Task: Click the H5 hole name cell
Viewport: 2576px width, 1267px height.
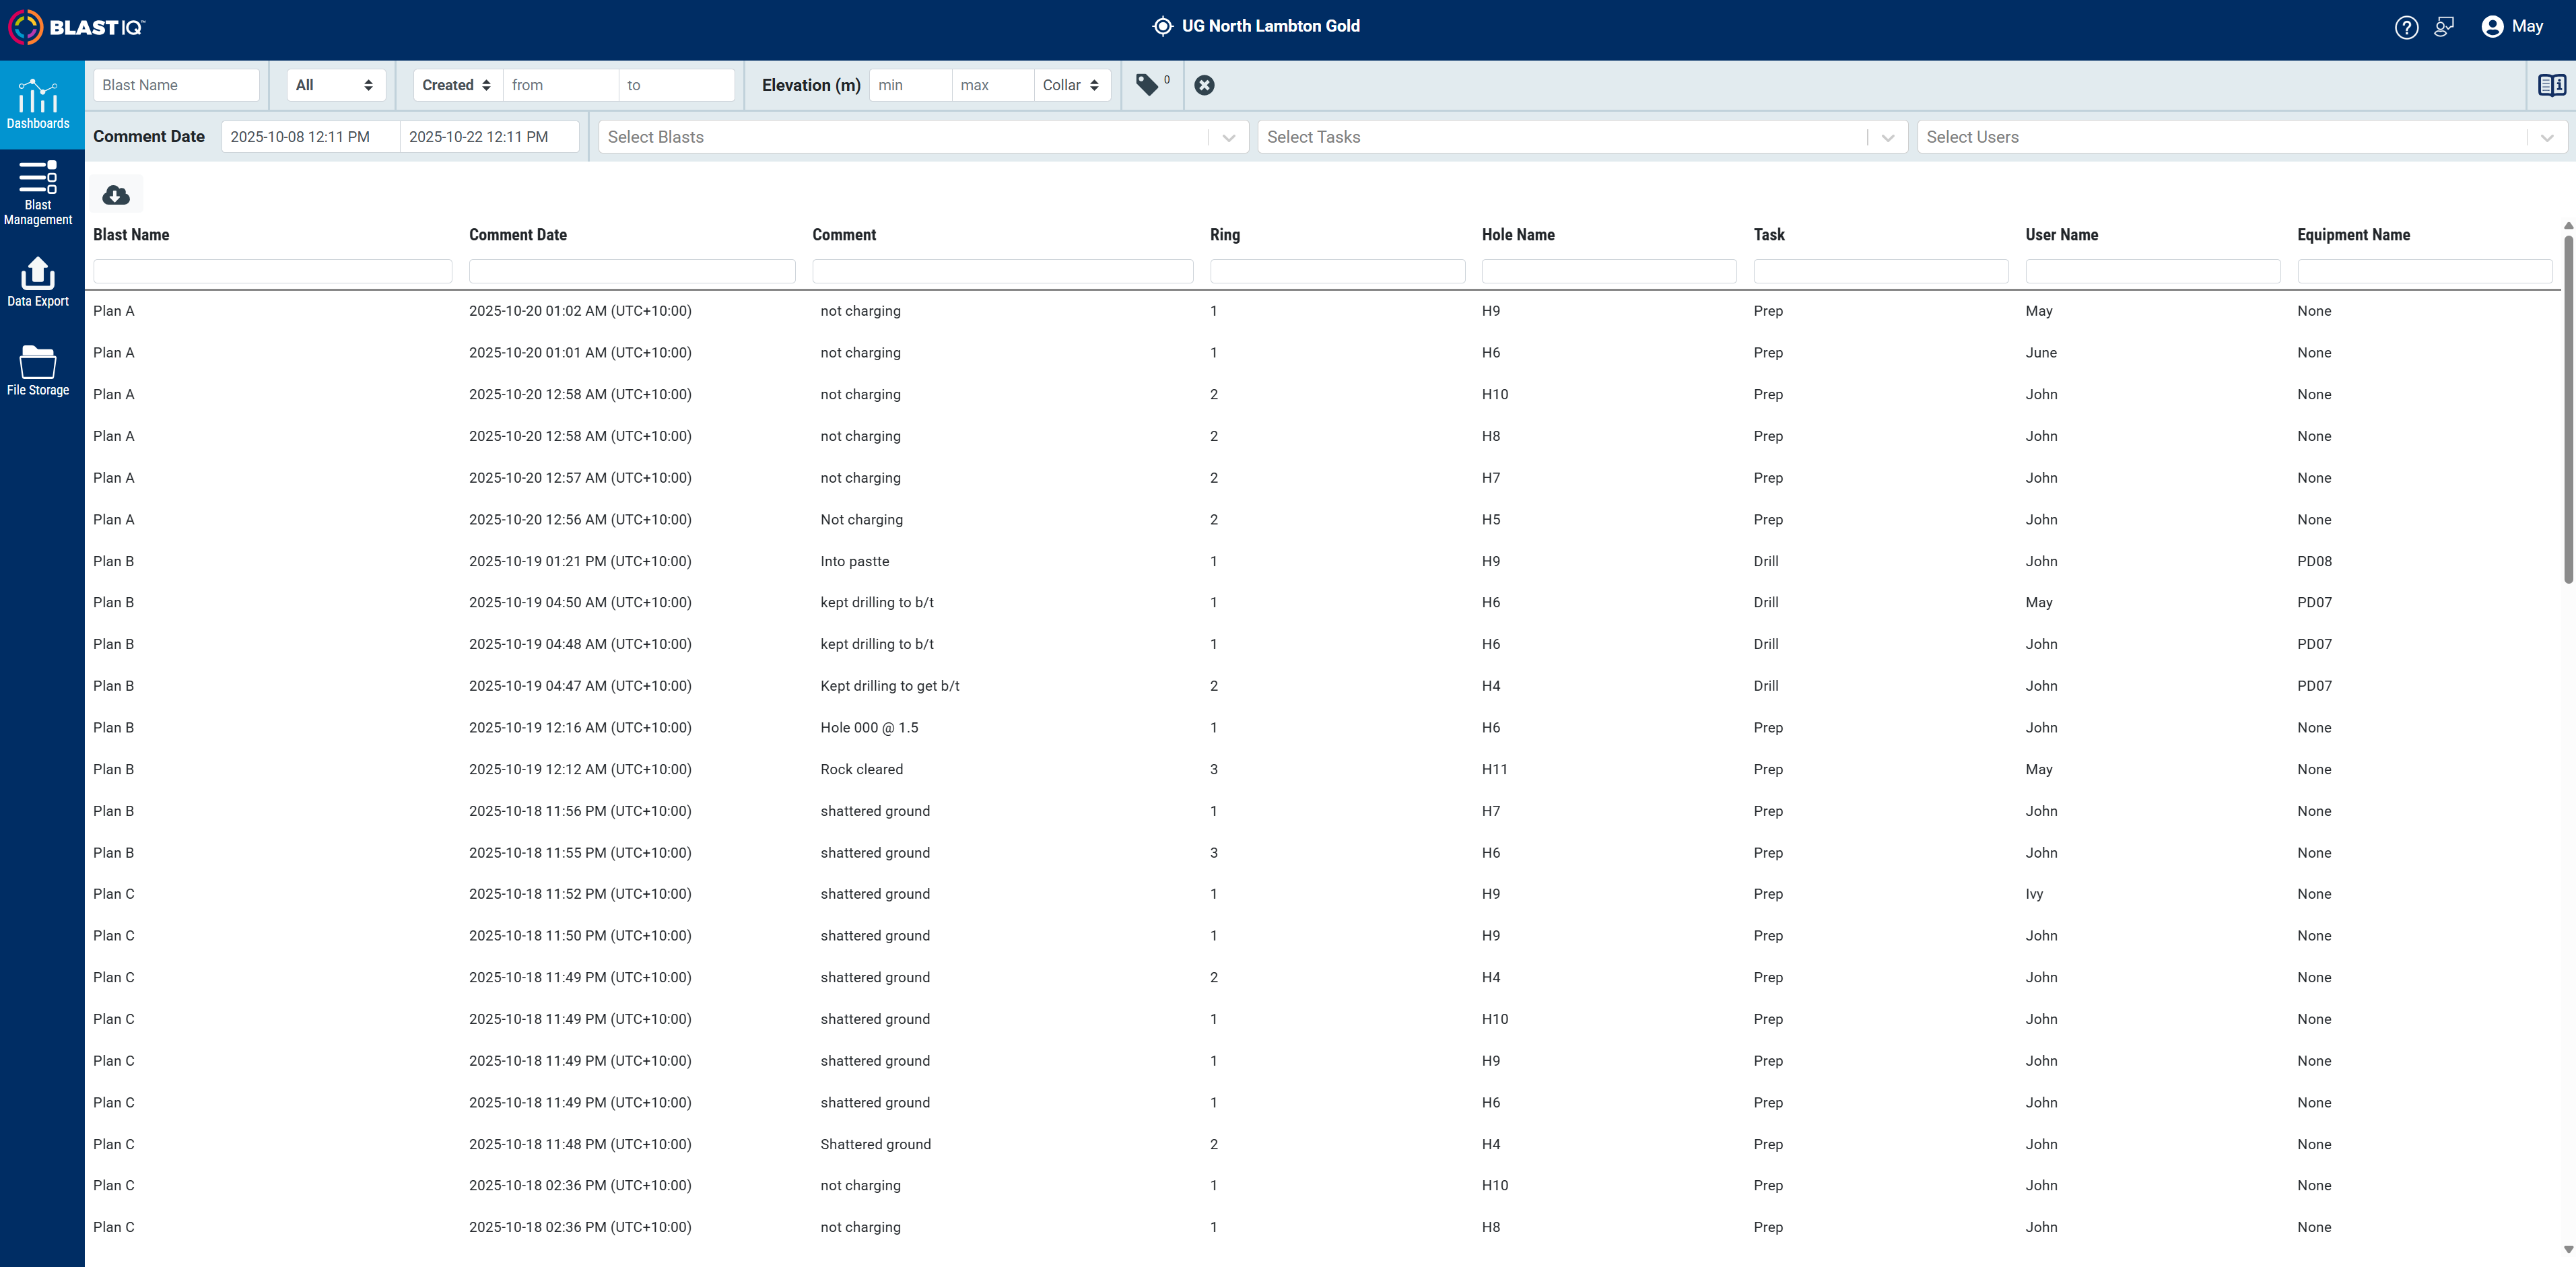Action: [1491, 520]
